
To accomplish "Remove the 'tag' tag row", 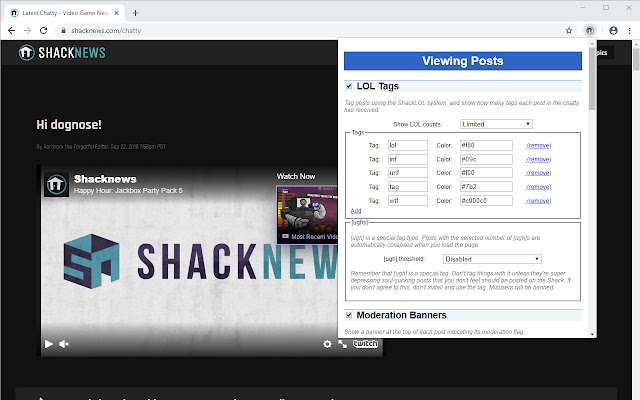I will tap(538, 187).
